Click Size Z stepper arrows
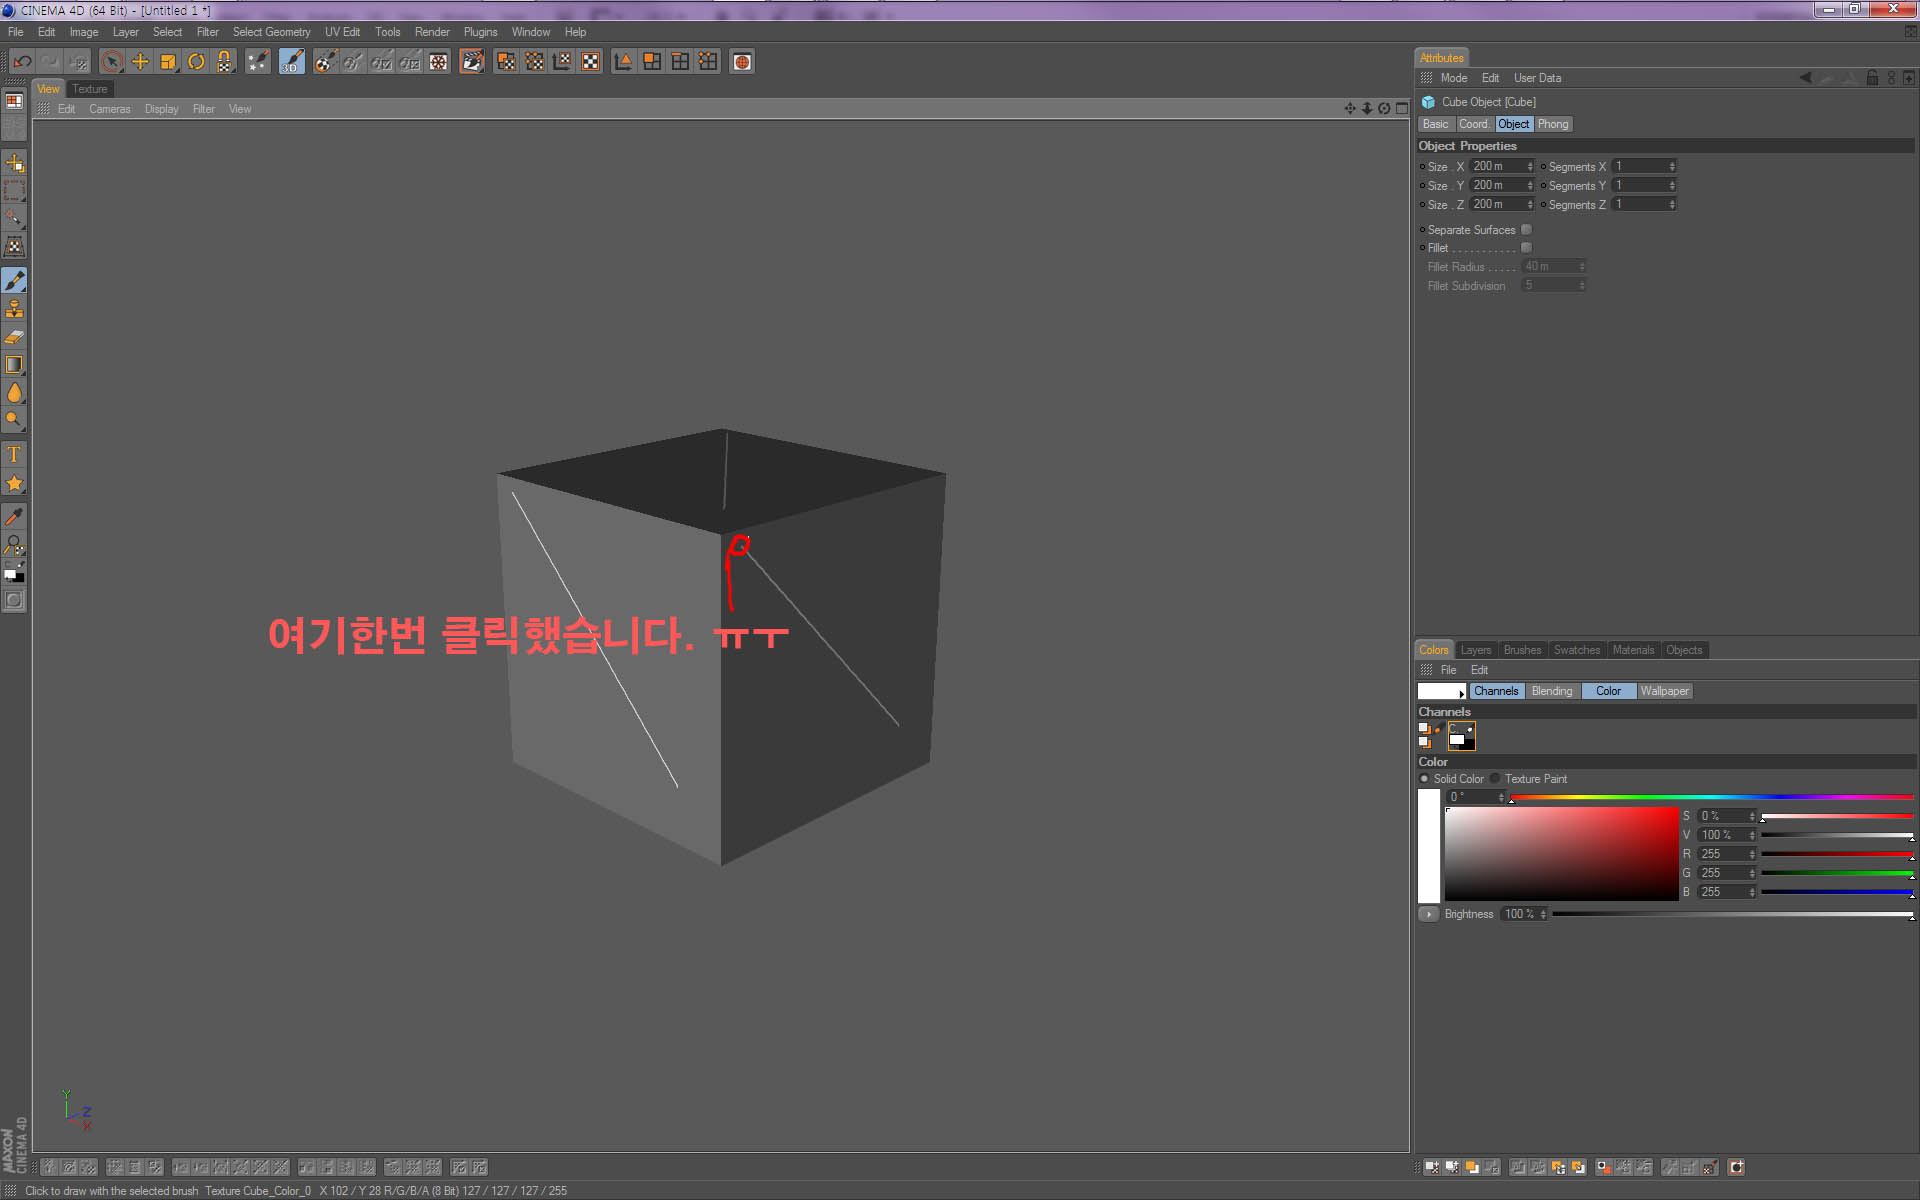Viewport: 1920px width, 1200px height. tap(1530, 205)
